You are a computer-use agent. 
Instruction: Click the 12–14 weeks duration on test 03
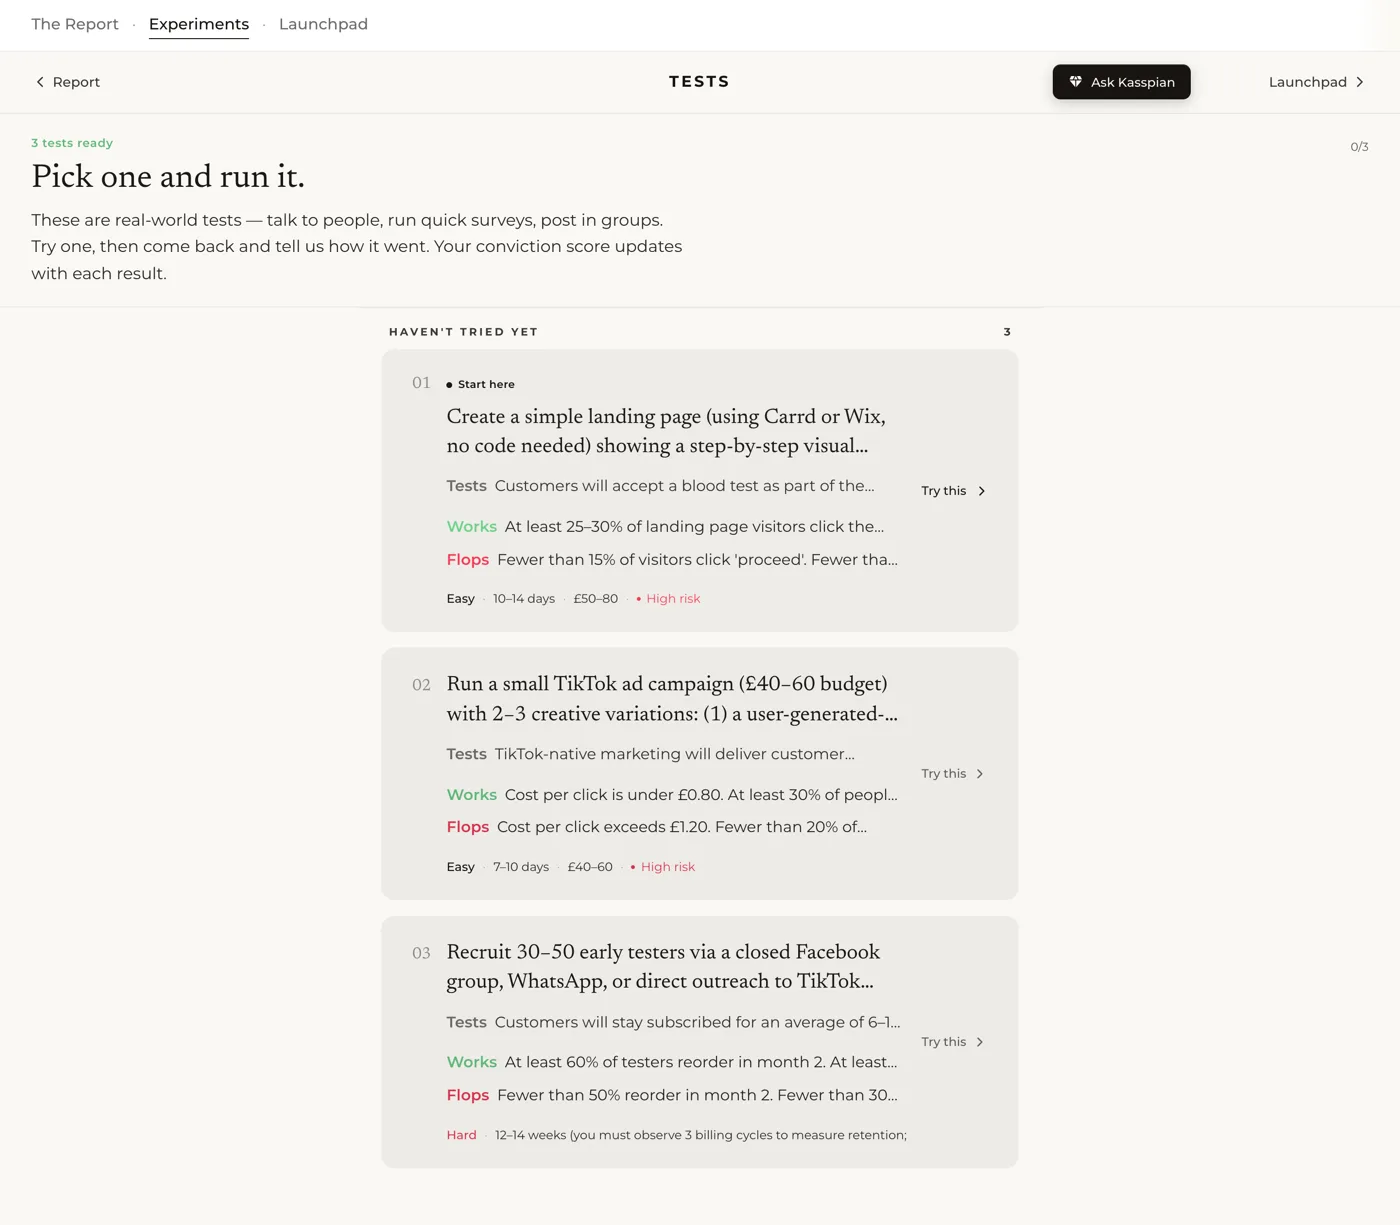tap(701, 1135)
